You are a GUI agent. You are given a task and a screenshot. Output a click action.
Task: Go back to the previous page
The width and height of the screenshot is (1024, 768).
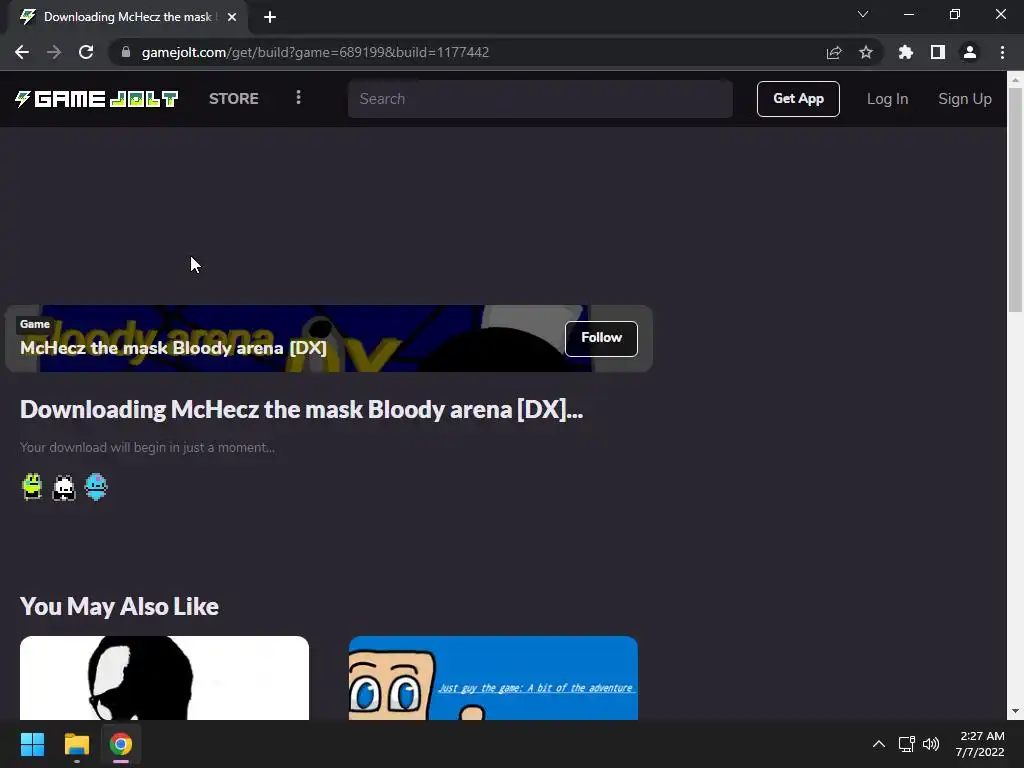click(x=22, y=52)
